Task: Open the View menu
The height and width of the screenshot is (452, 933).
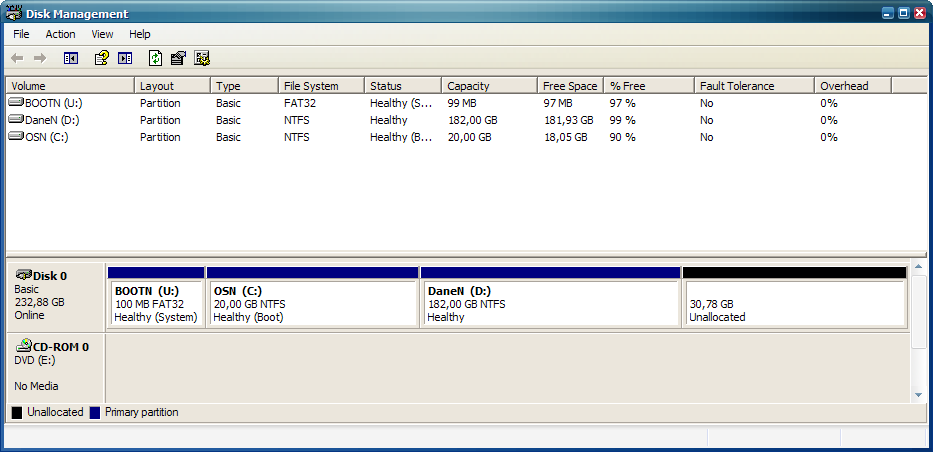Action: [102, 34]
